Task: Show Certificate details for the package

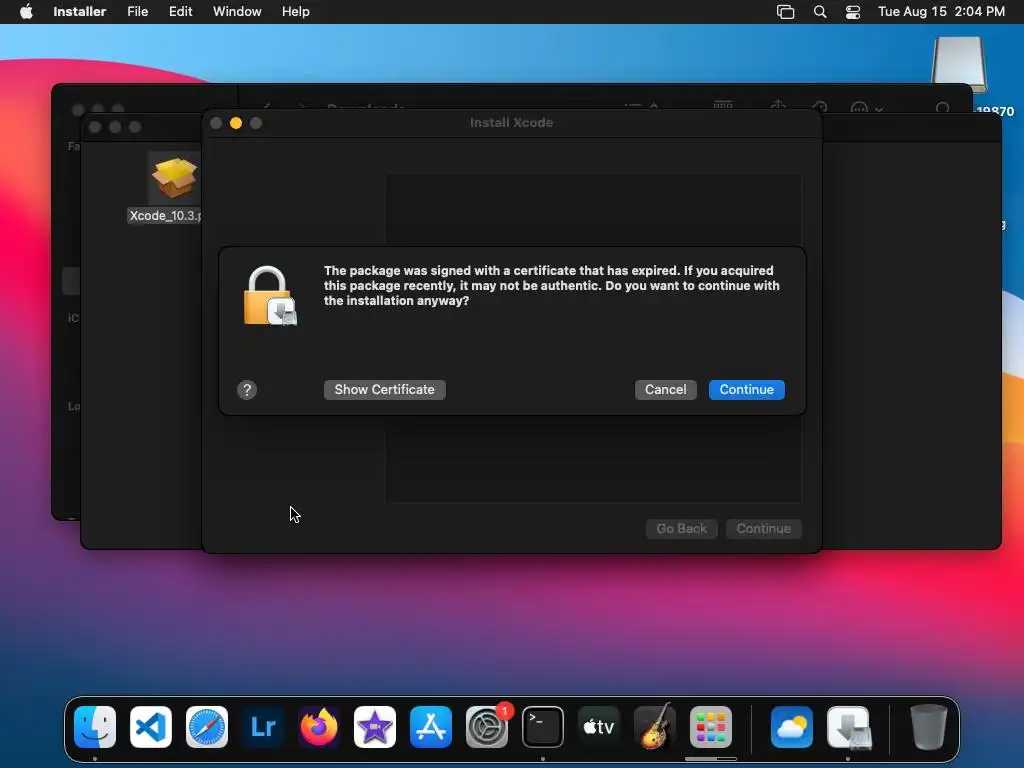Action: pos(385,390)
